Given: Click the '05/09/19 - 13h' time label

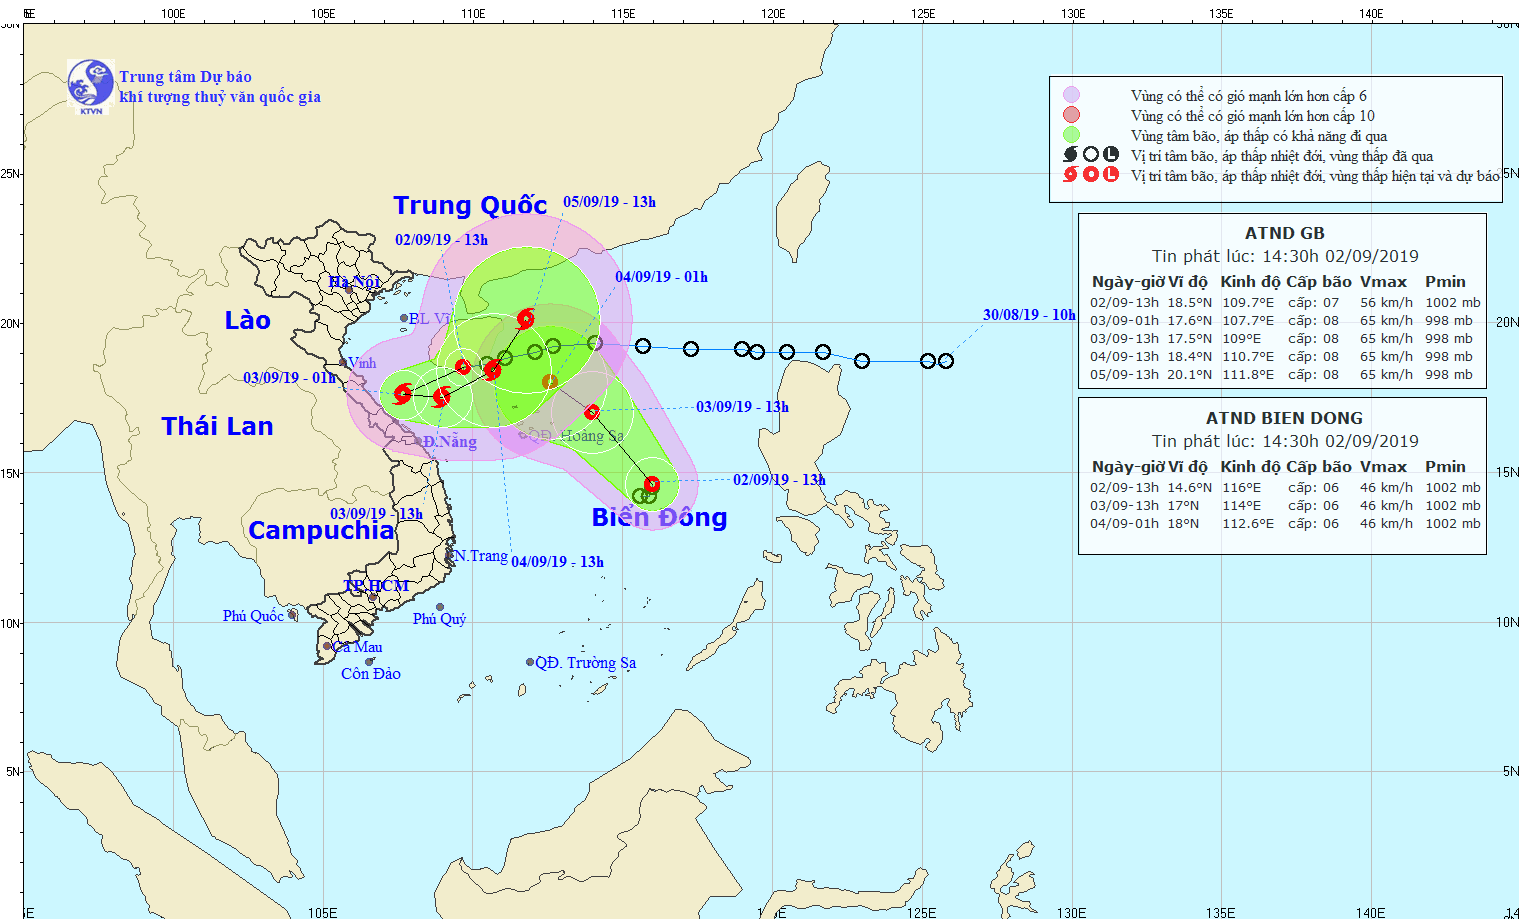Looking at the screenshot, I should 609,202.
